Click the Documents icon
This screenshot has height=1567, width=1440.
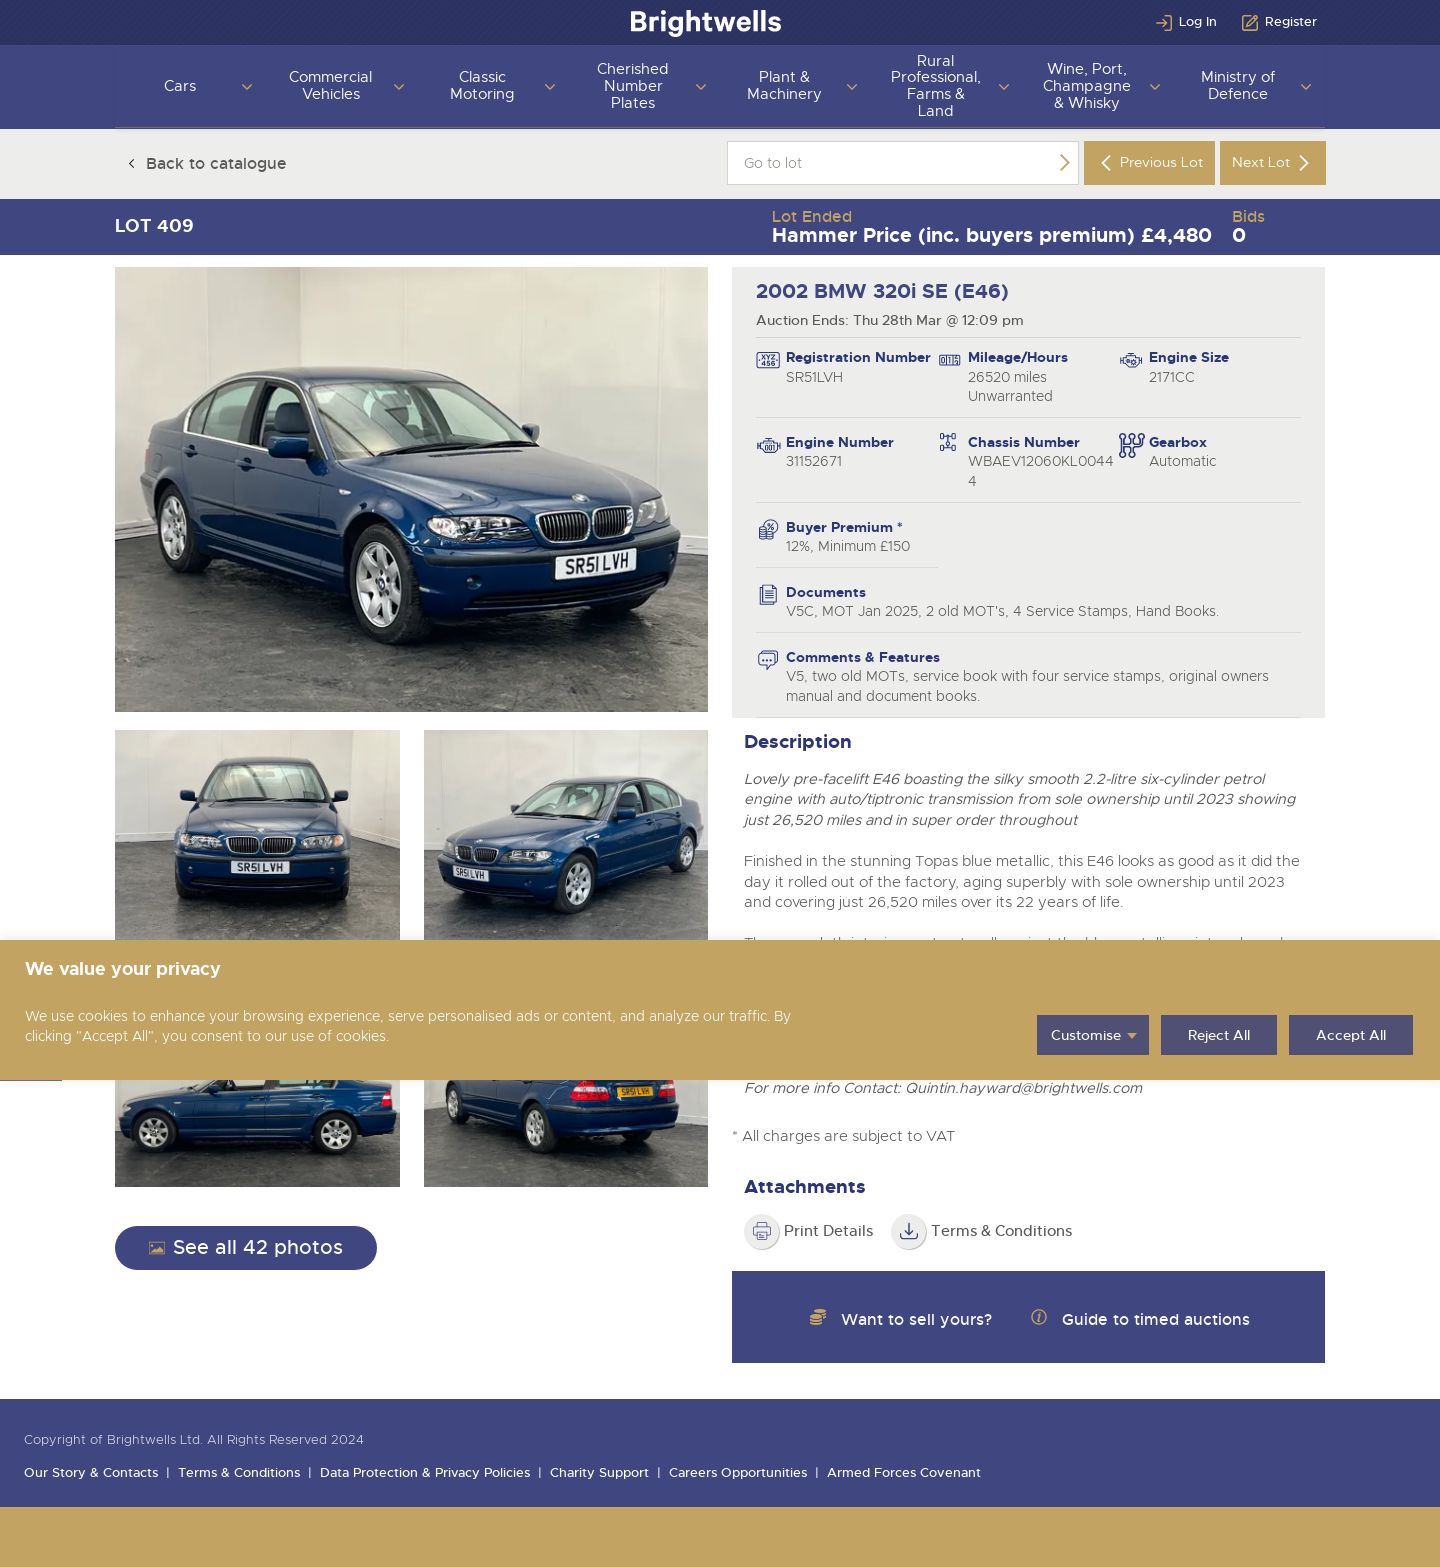tap(768, 595)
